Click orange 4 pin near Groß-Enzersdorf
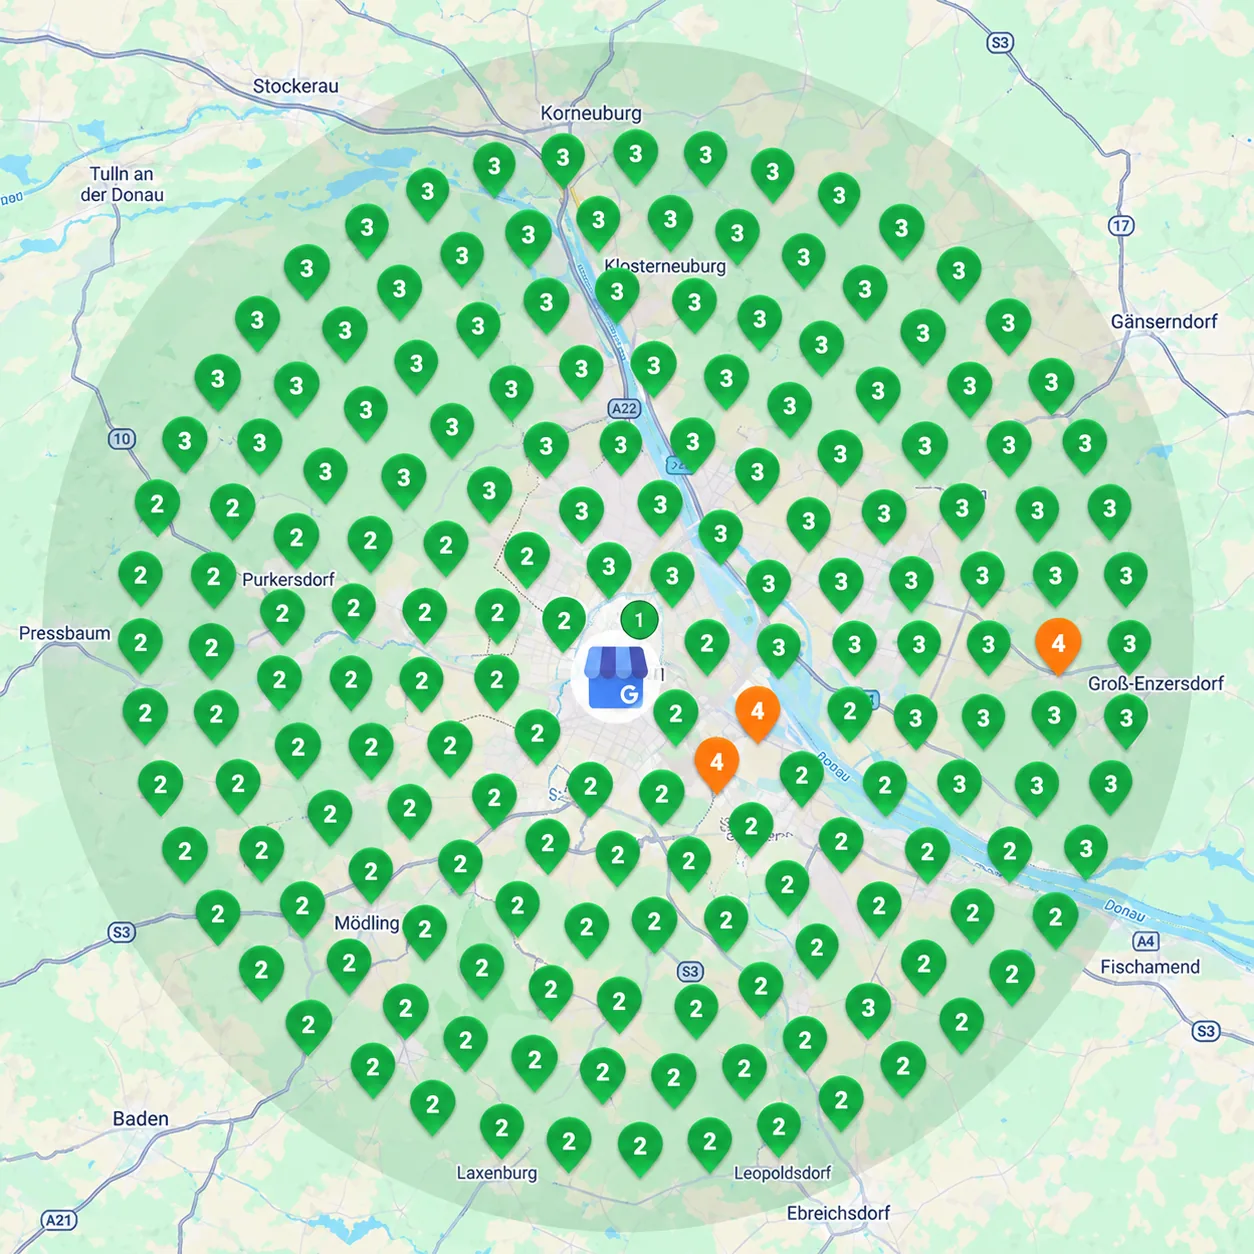The width and height of the screenshot is (1254, 1254). 1058,646
